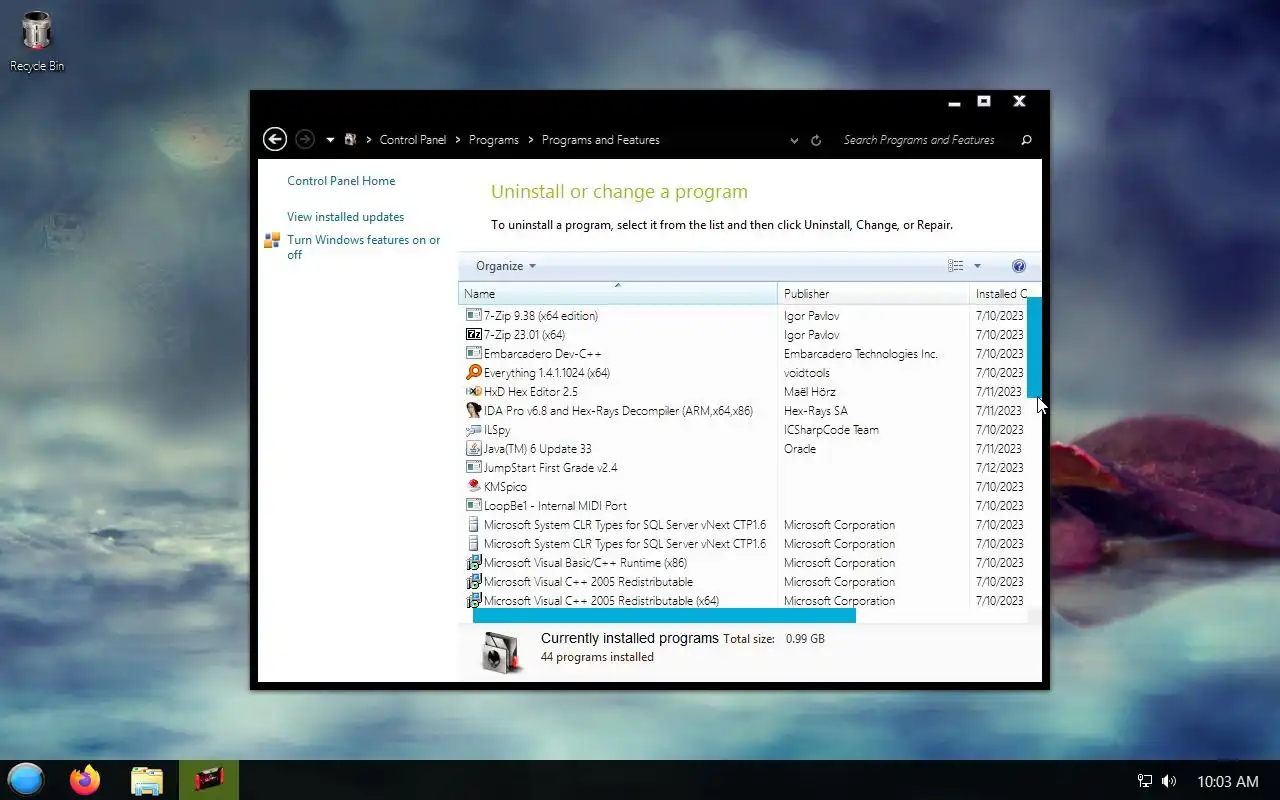The height and width of the screenshot is (800, 1280).
Task: Click publisher Embarcadero Technologies Inc.
Action: (860, 354)
